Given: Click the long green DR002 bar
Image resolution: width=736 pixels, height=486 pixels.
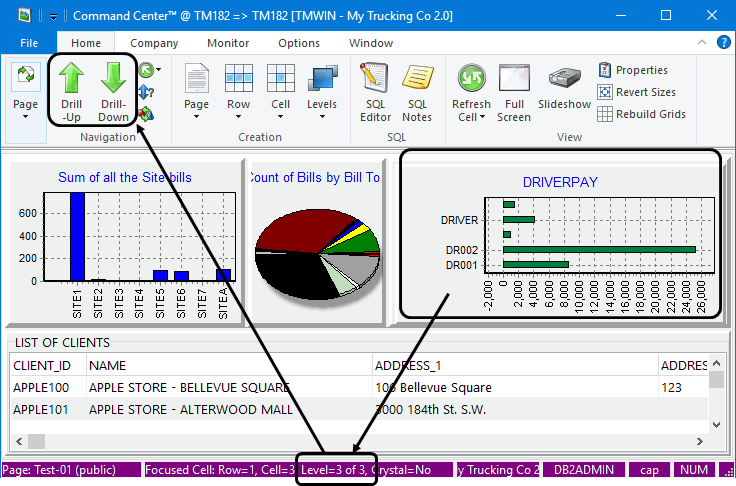Looking at the screenshot, I should tap(599, 250).
